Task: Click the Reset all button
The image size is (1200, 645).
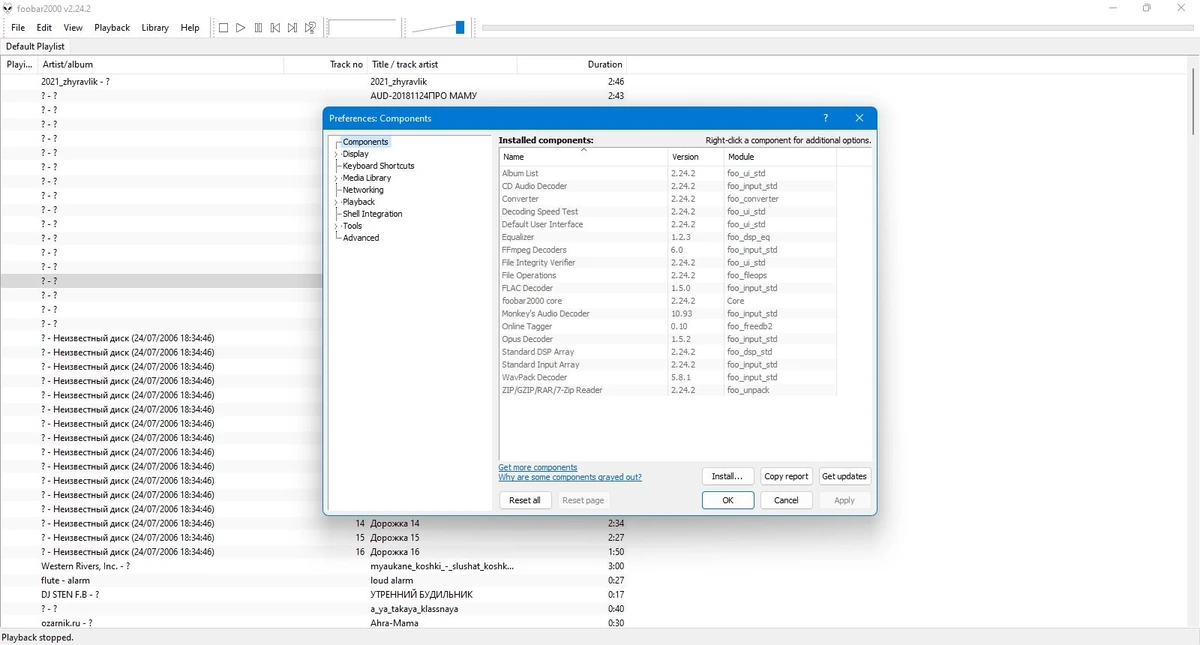Action: (525, 500)
